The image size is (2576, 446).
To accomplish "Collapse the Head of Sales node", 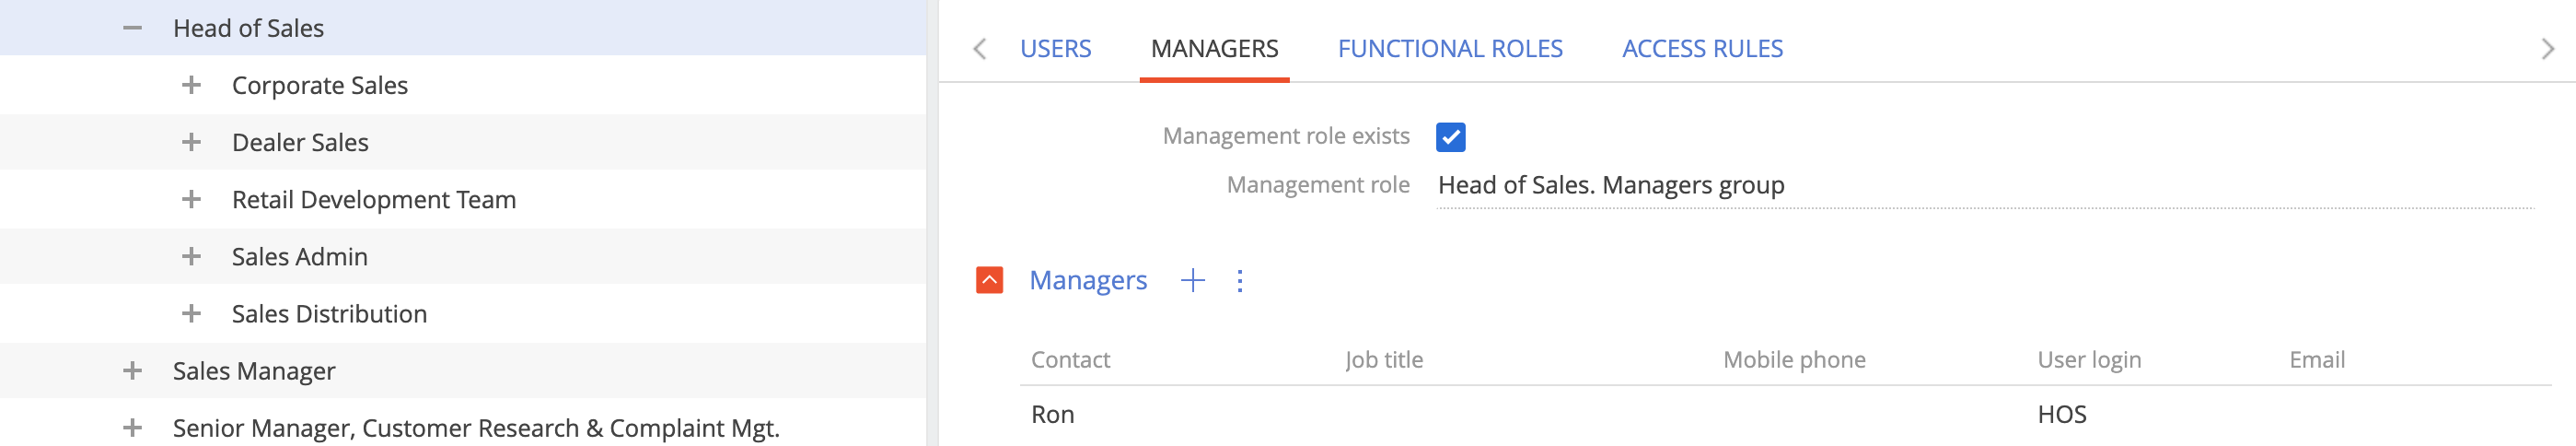I will click(132, 28).
